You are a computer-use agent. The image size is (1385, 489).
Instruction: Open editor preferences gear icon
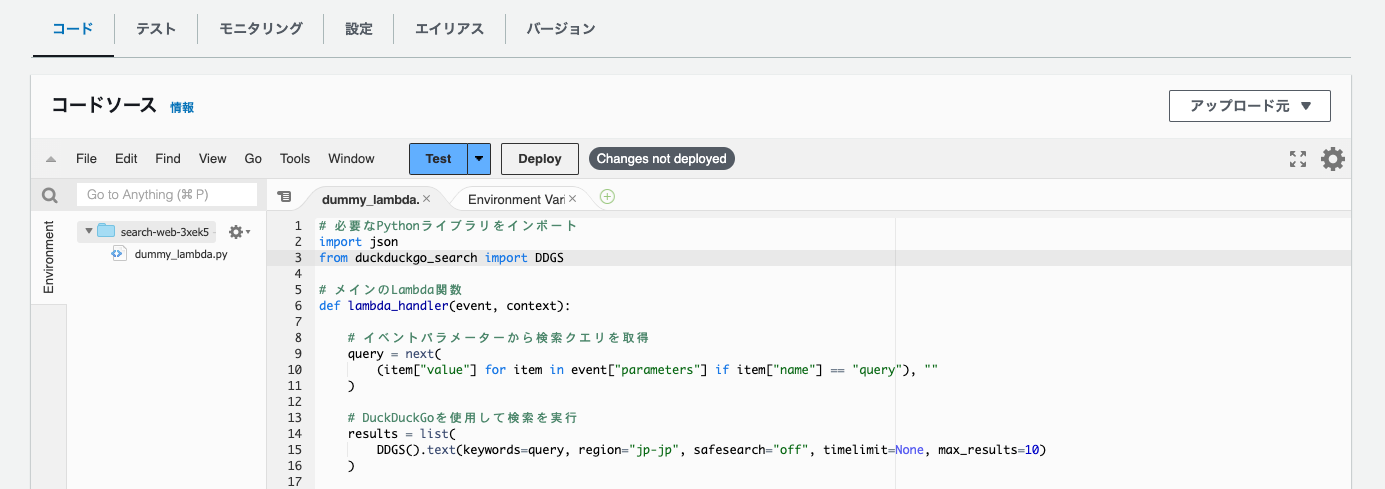(1333, 159)
